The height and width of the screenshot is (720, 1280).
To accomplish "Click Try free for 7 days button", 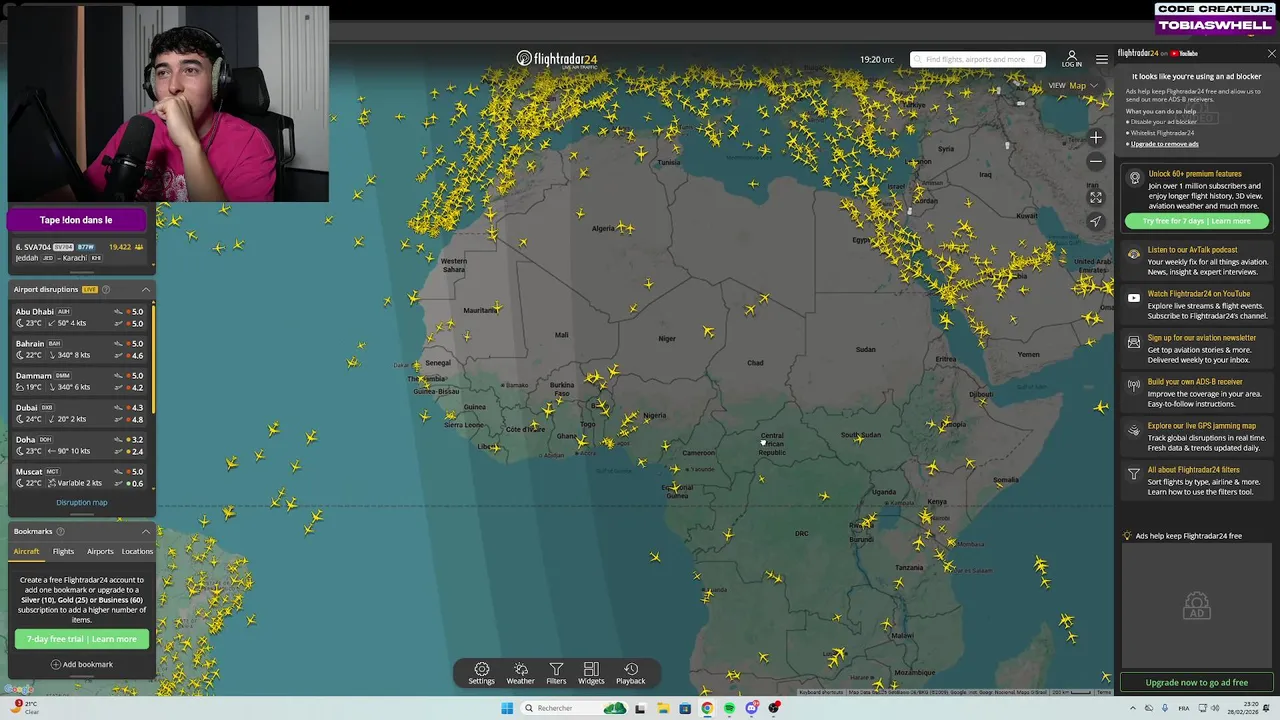I will coord(1196,221).
